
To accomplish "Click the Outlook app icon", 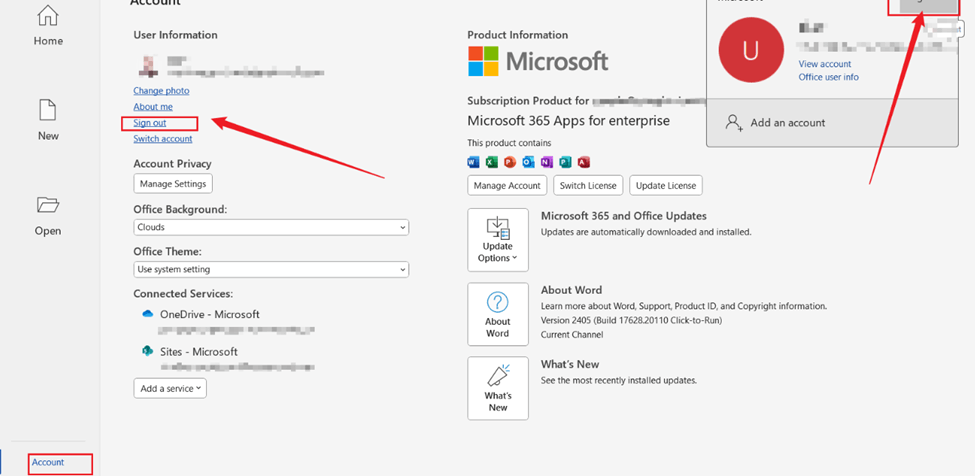I will 529,162.
